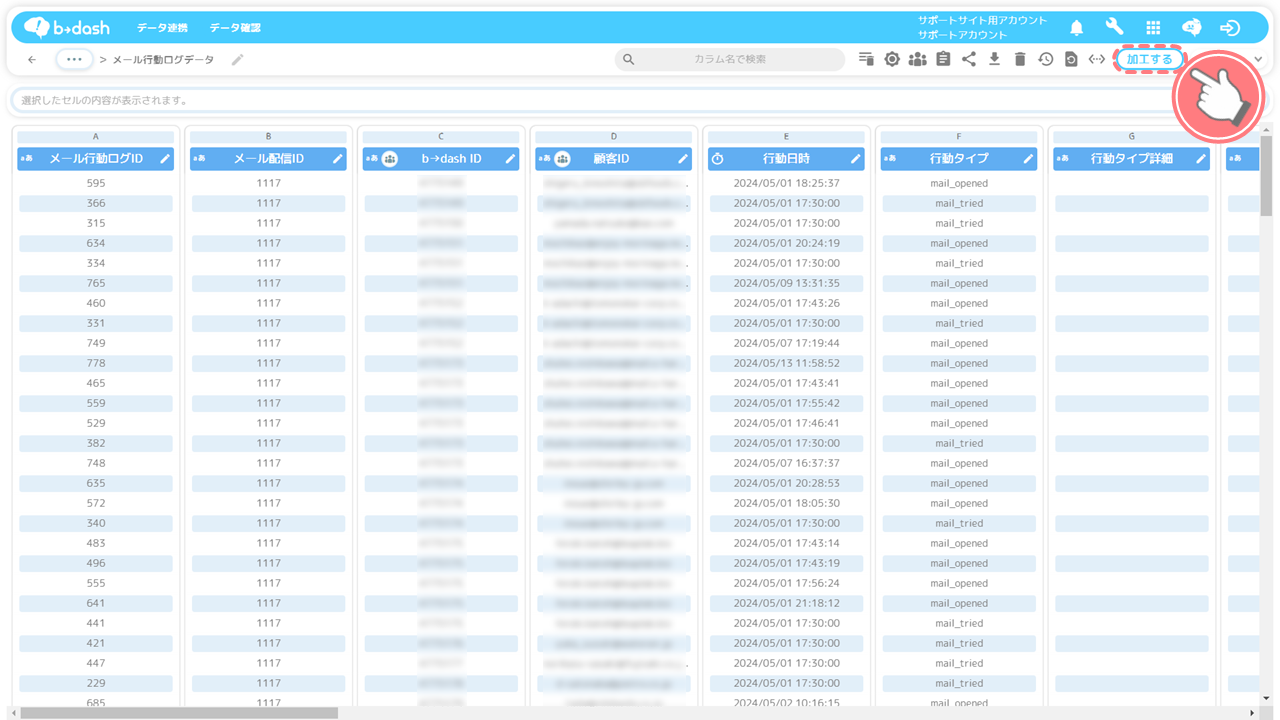Image resolution: width=1280 pixels, height=720 pixels.
Task: Edit the メール行動ログID column with its pencil
Action: point(165,158)
